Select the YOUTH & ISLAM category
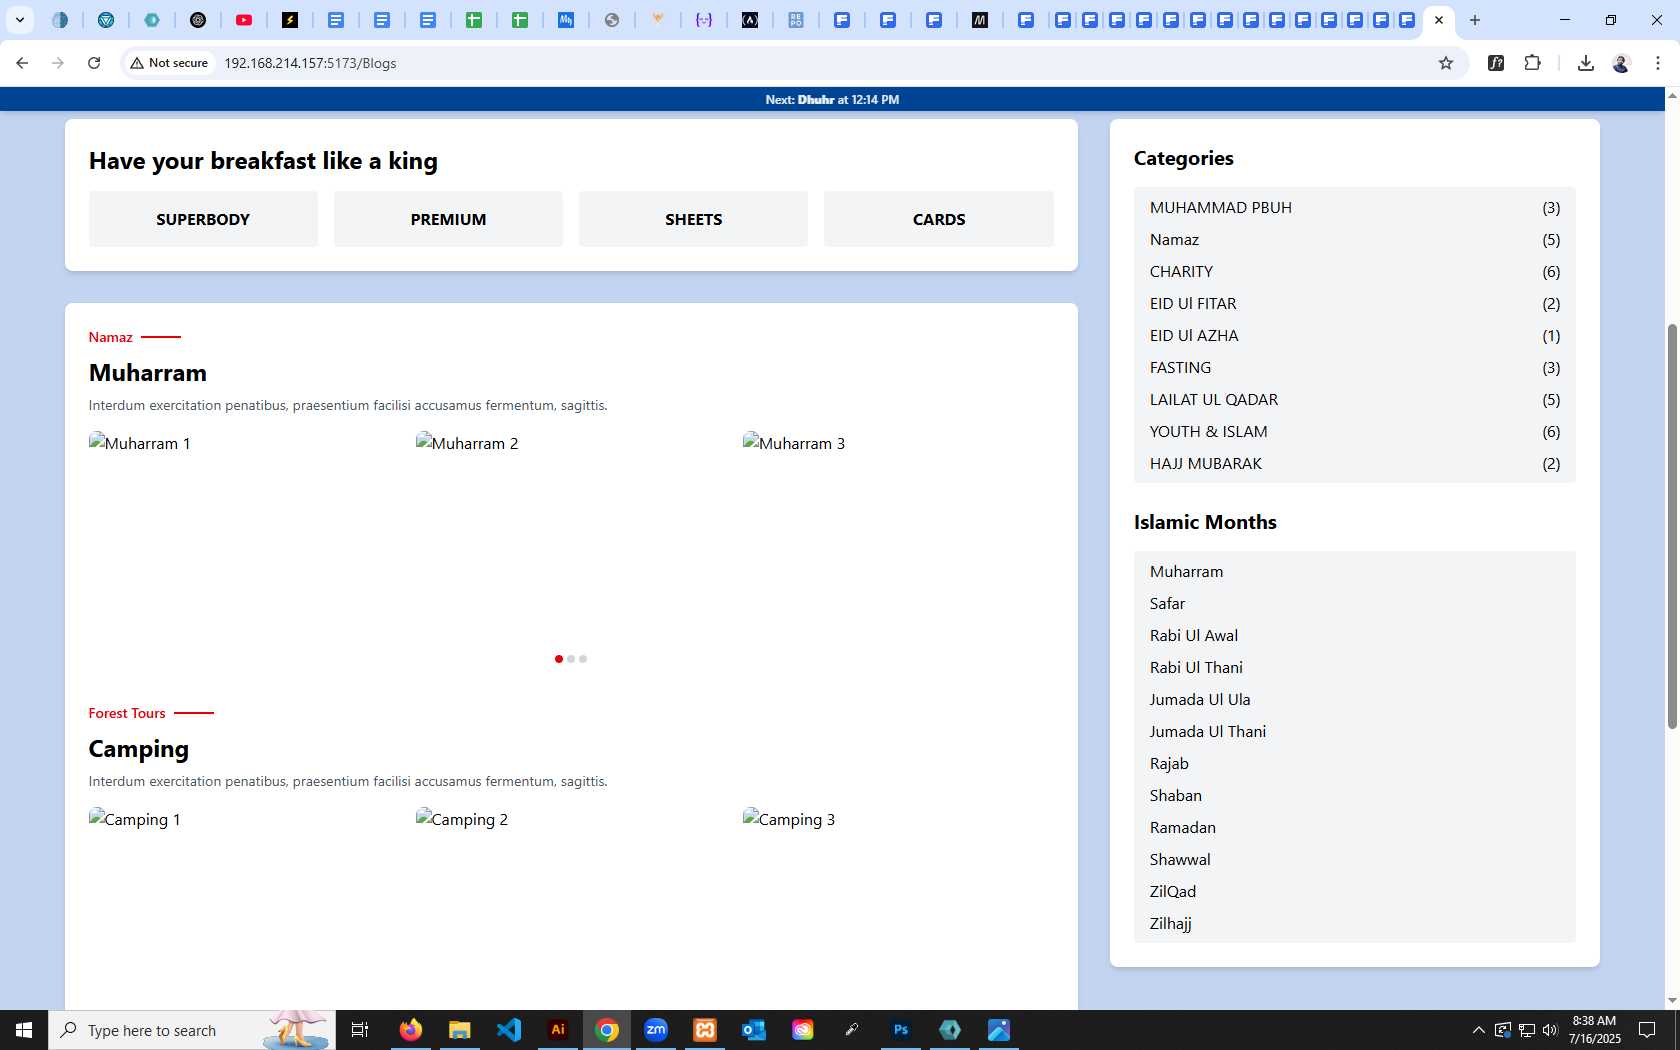This screenshot has height=1050, width=1680. (1355, 432)
